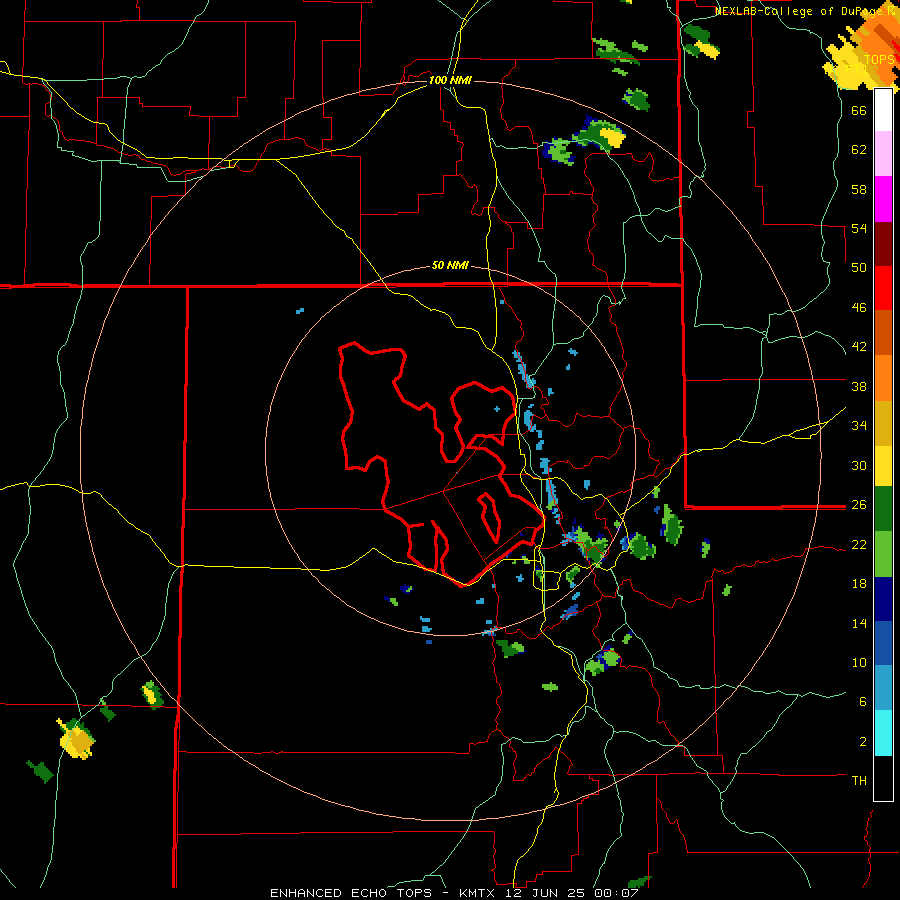The image size is (900, 900).
Task: Click the legend value '62'
Action: tap(859, 150)
